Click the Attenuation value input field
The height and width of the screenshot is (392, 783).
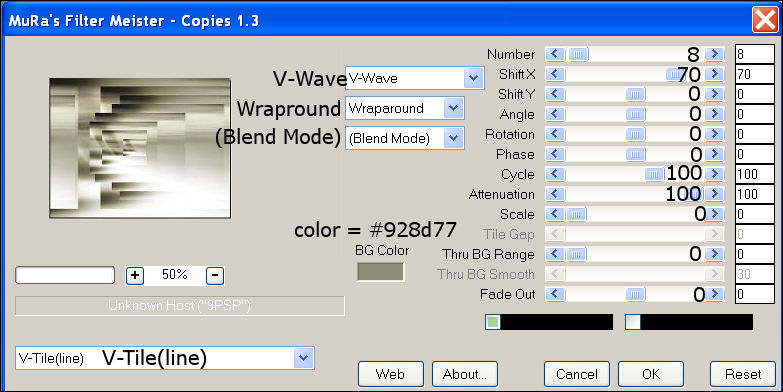point(755,194)
